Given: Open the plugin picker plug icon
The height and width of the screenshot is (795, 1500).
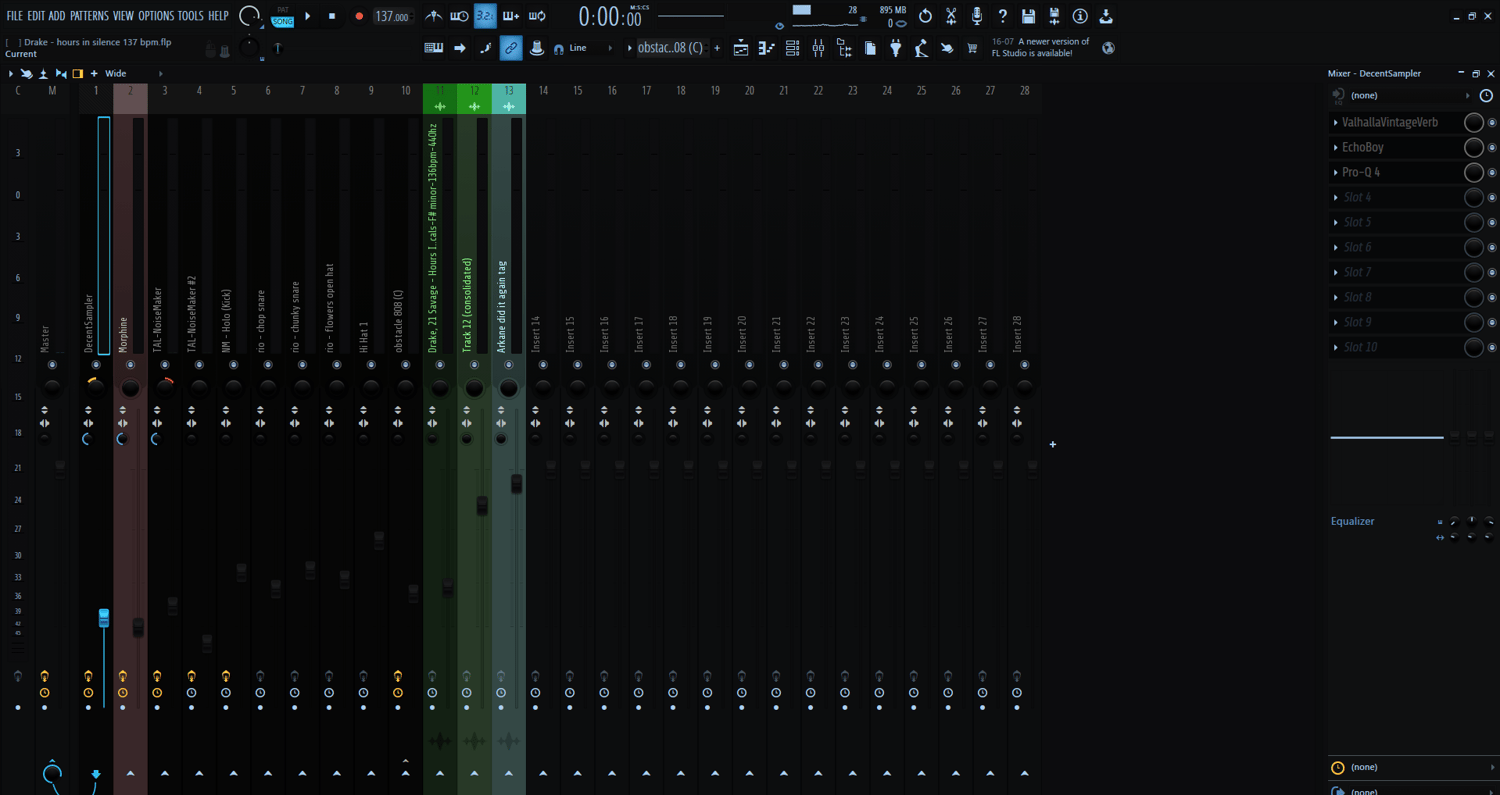Looking at the screenshot, I should 895,48.
